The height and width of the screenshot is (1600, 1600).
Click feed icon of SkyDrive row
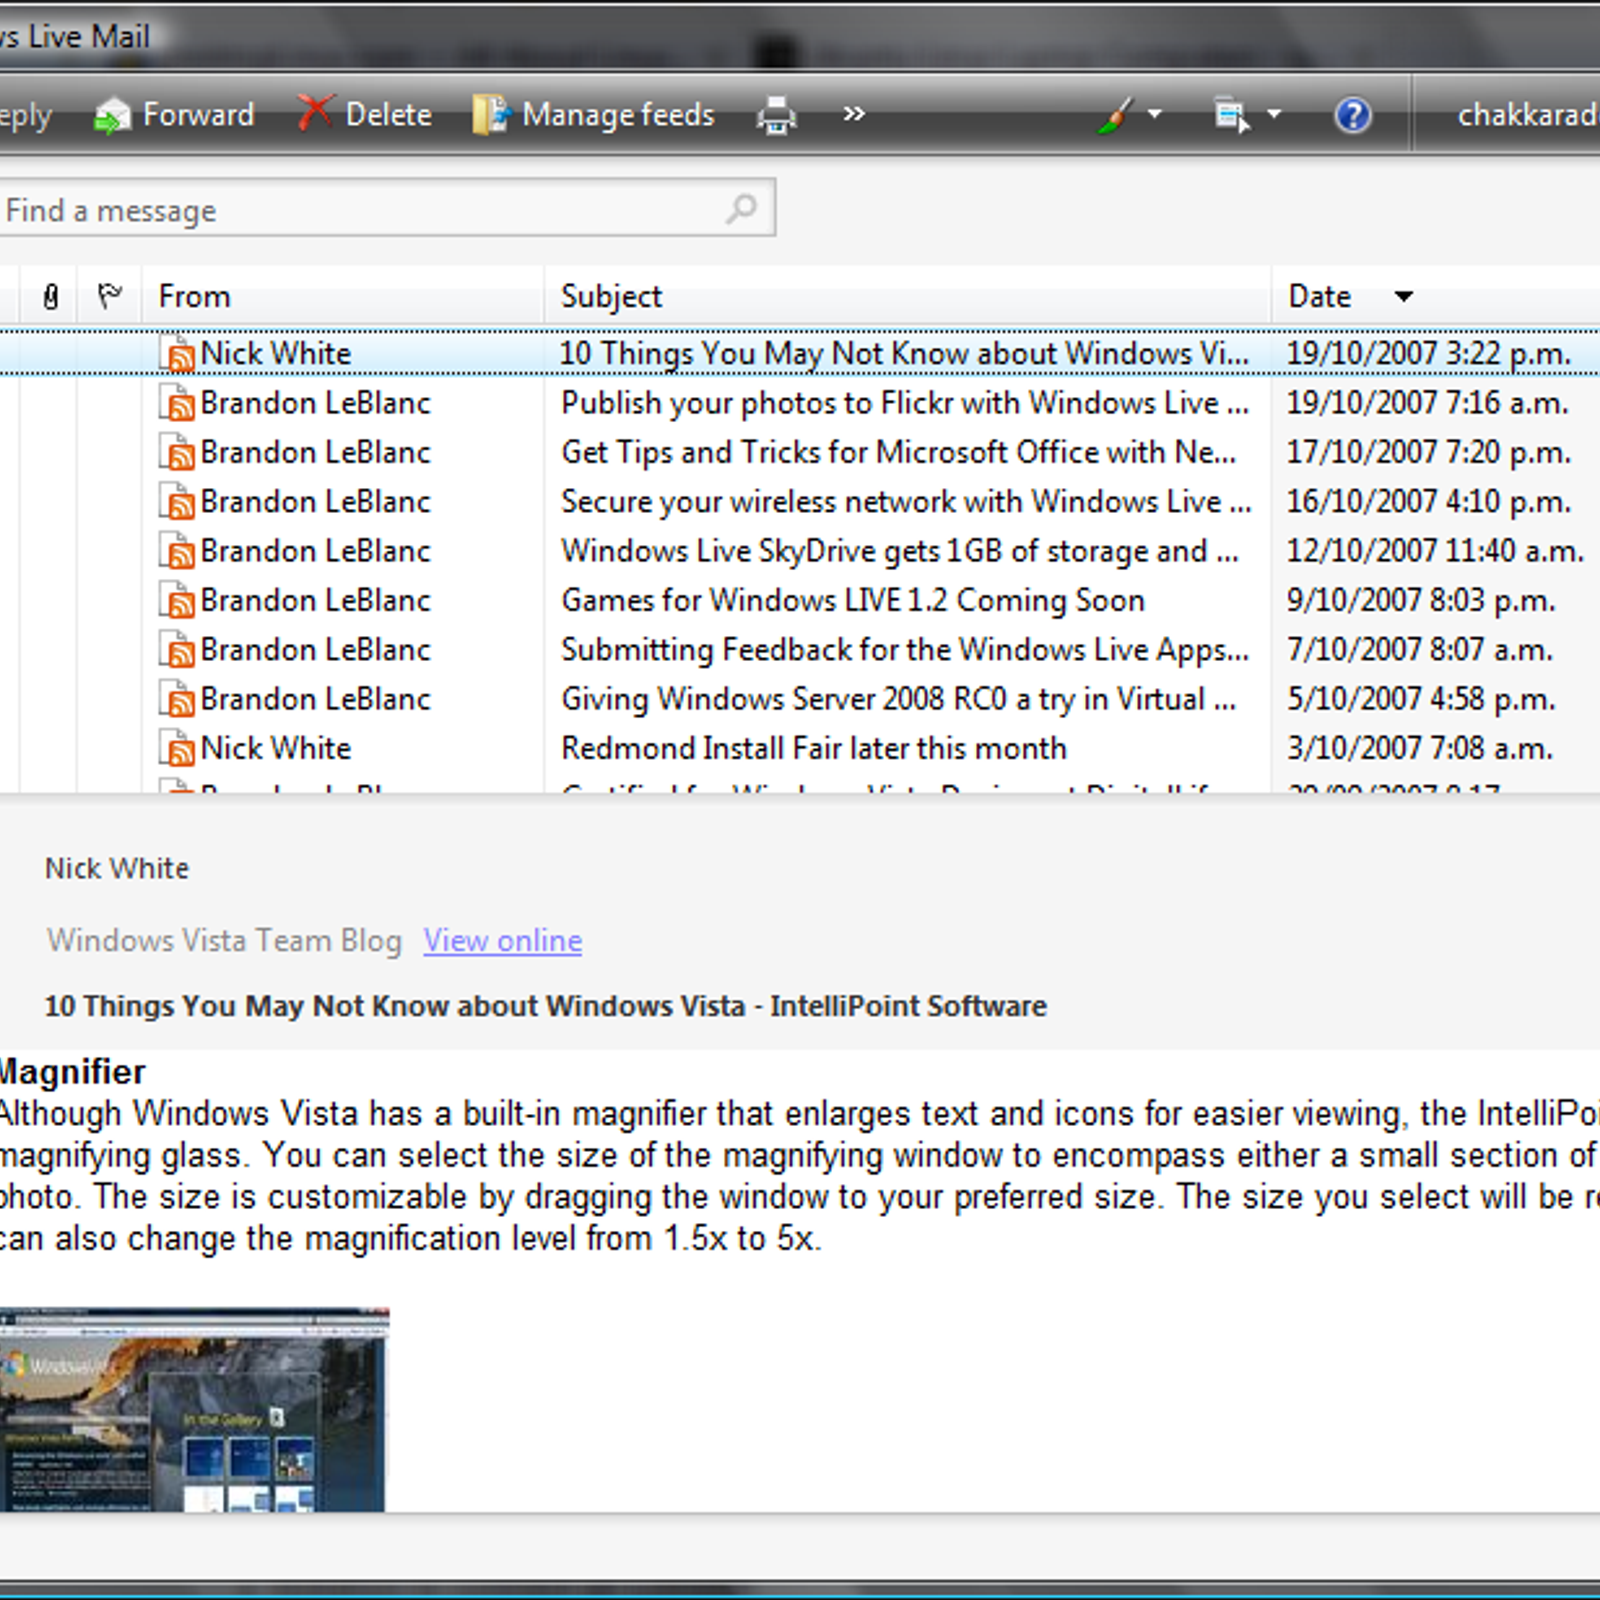click(177, 551)
